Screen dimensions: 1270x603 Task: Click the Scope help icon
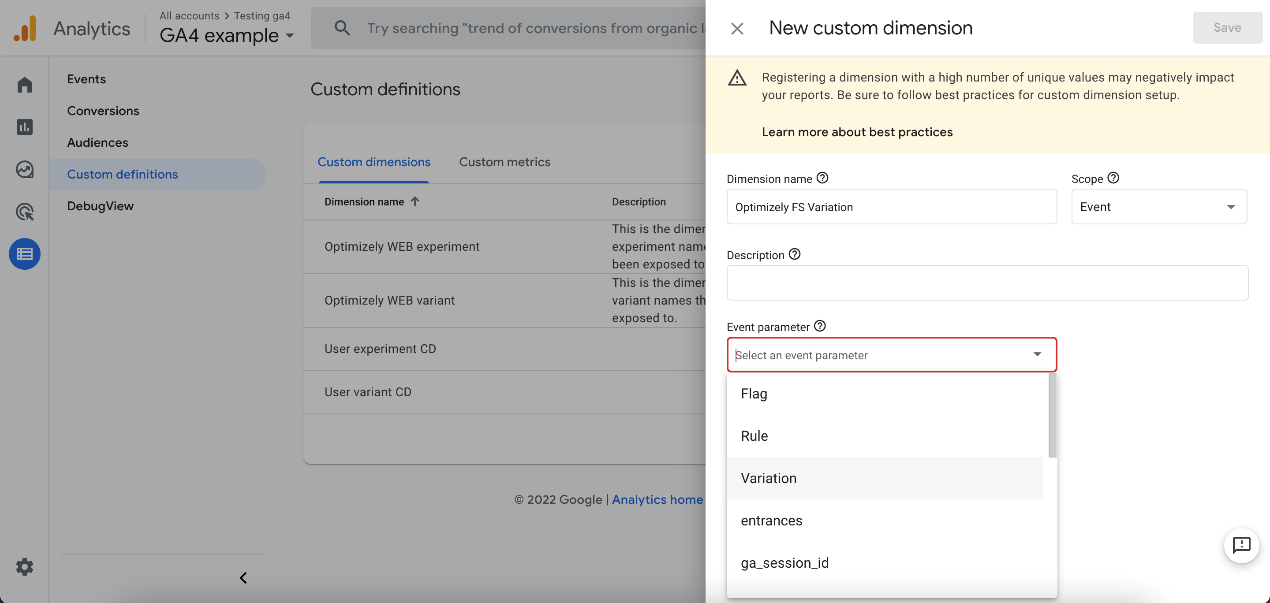point(1113,178)
